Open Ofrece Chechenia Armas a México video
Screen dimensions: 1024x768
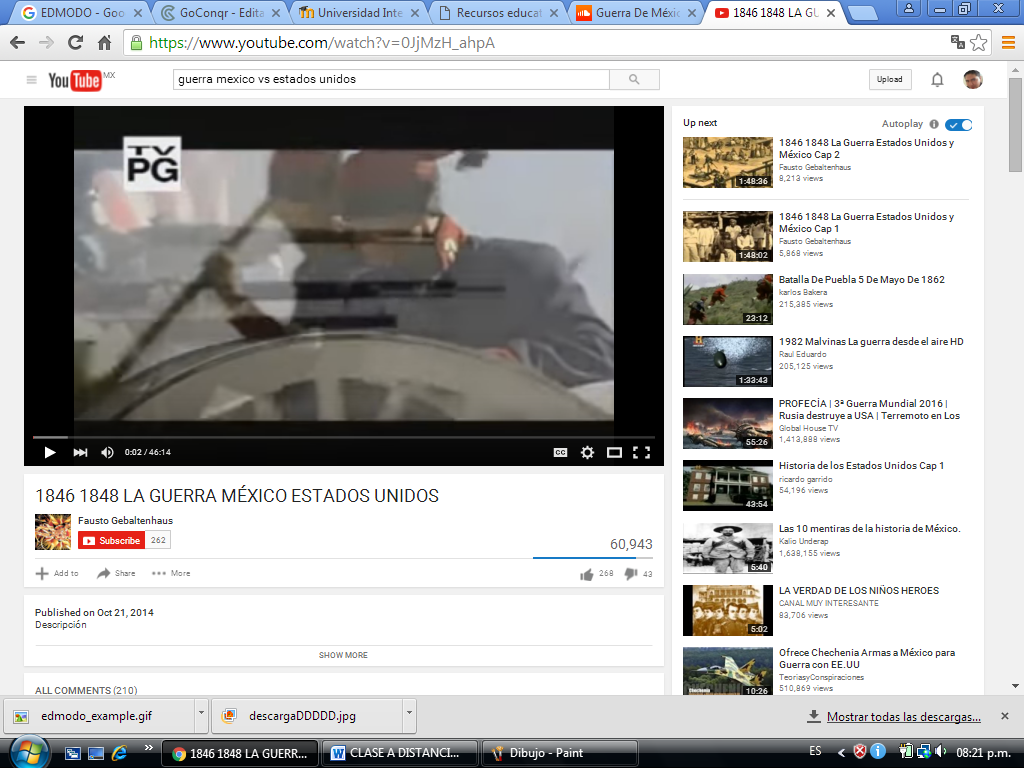(x=867, y=658)
